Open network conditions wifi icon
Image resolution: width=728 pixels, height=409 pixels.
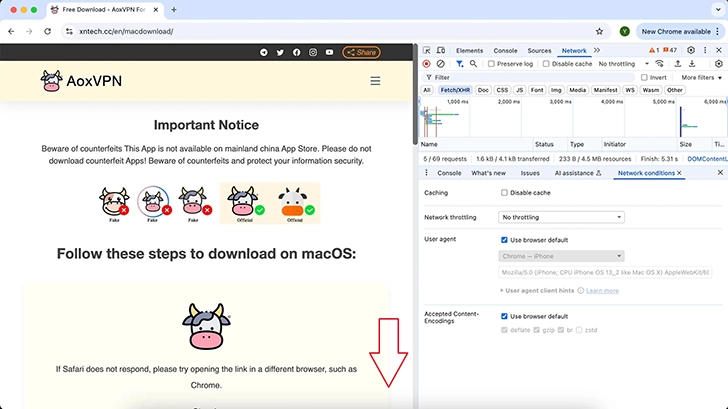[659, 64]
